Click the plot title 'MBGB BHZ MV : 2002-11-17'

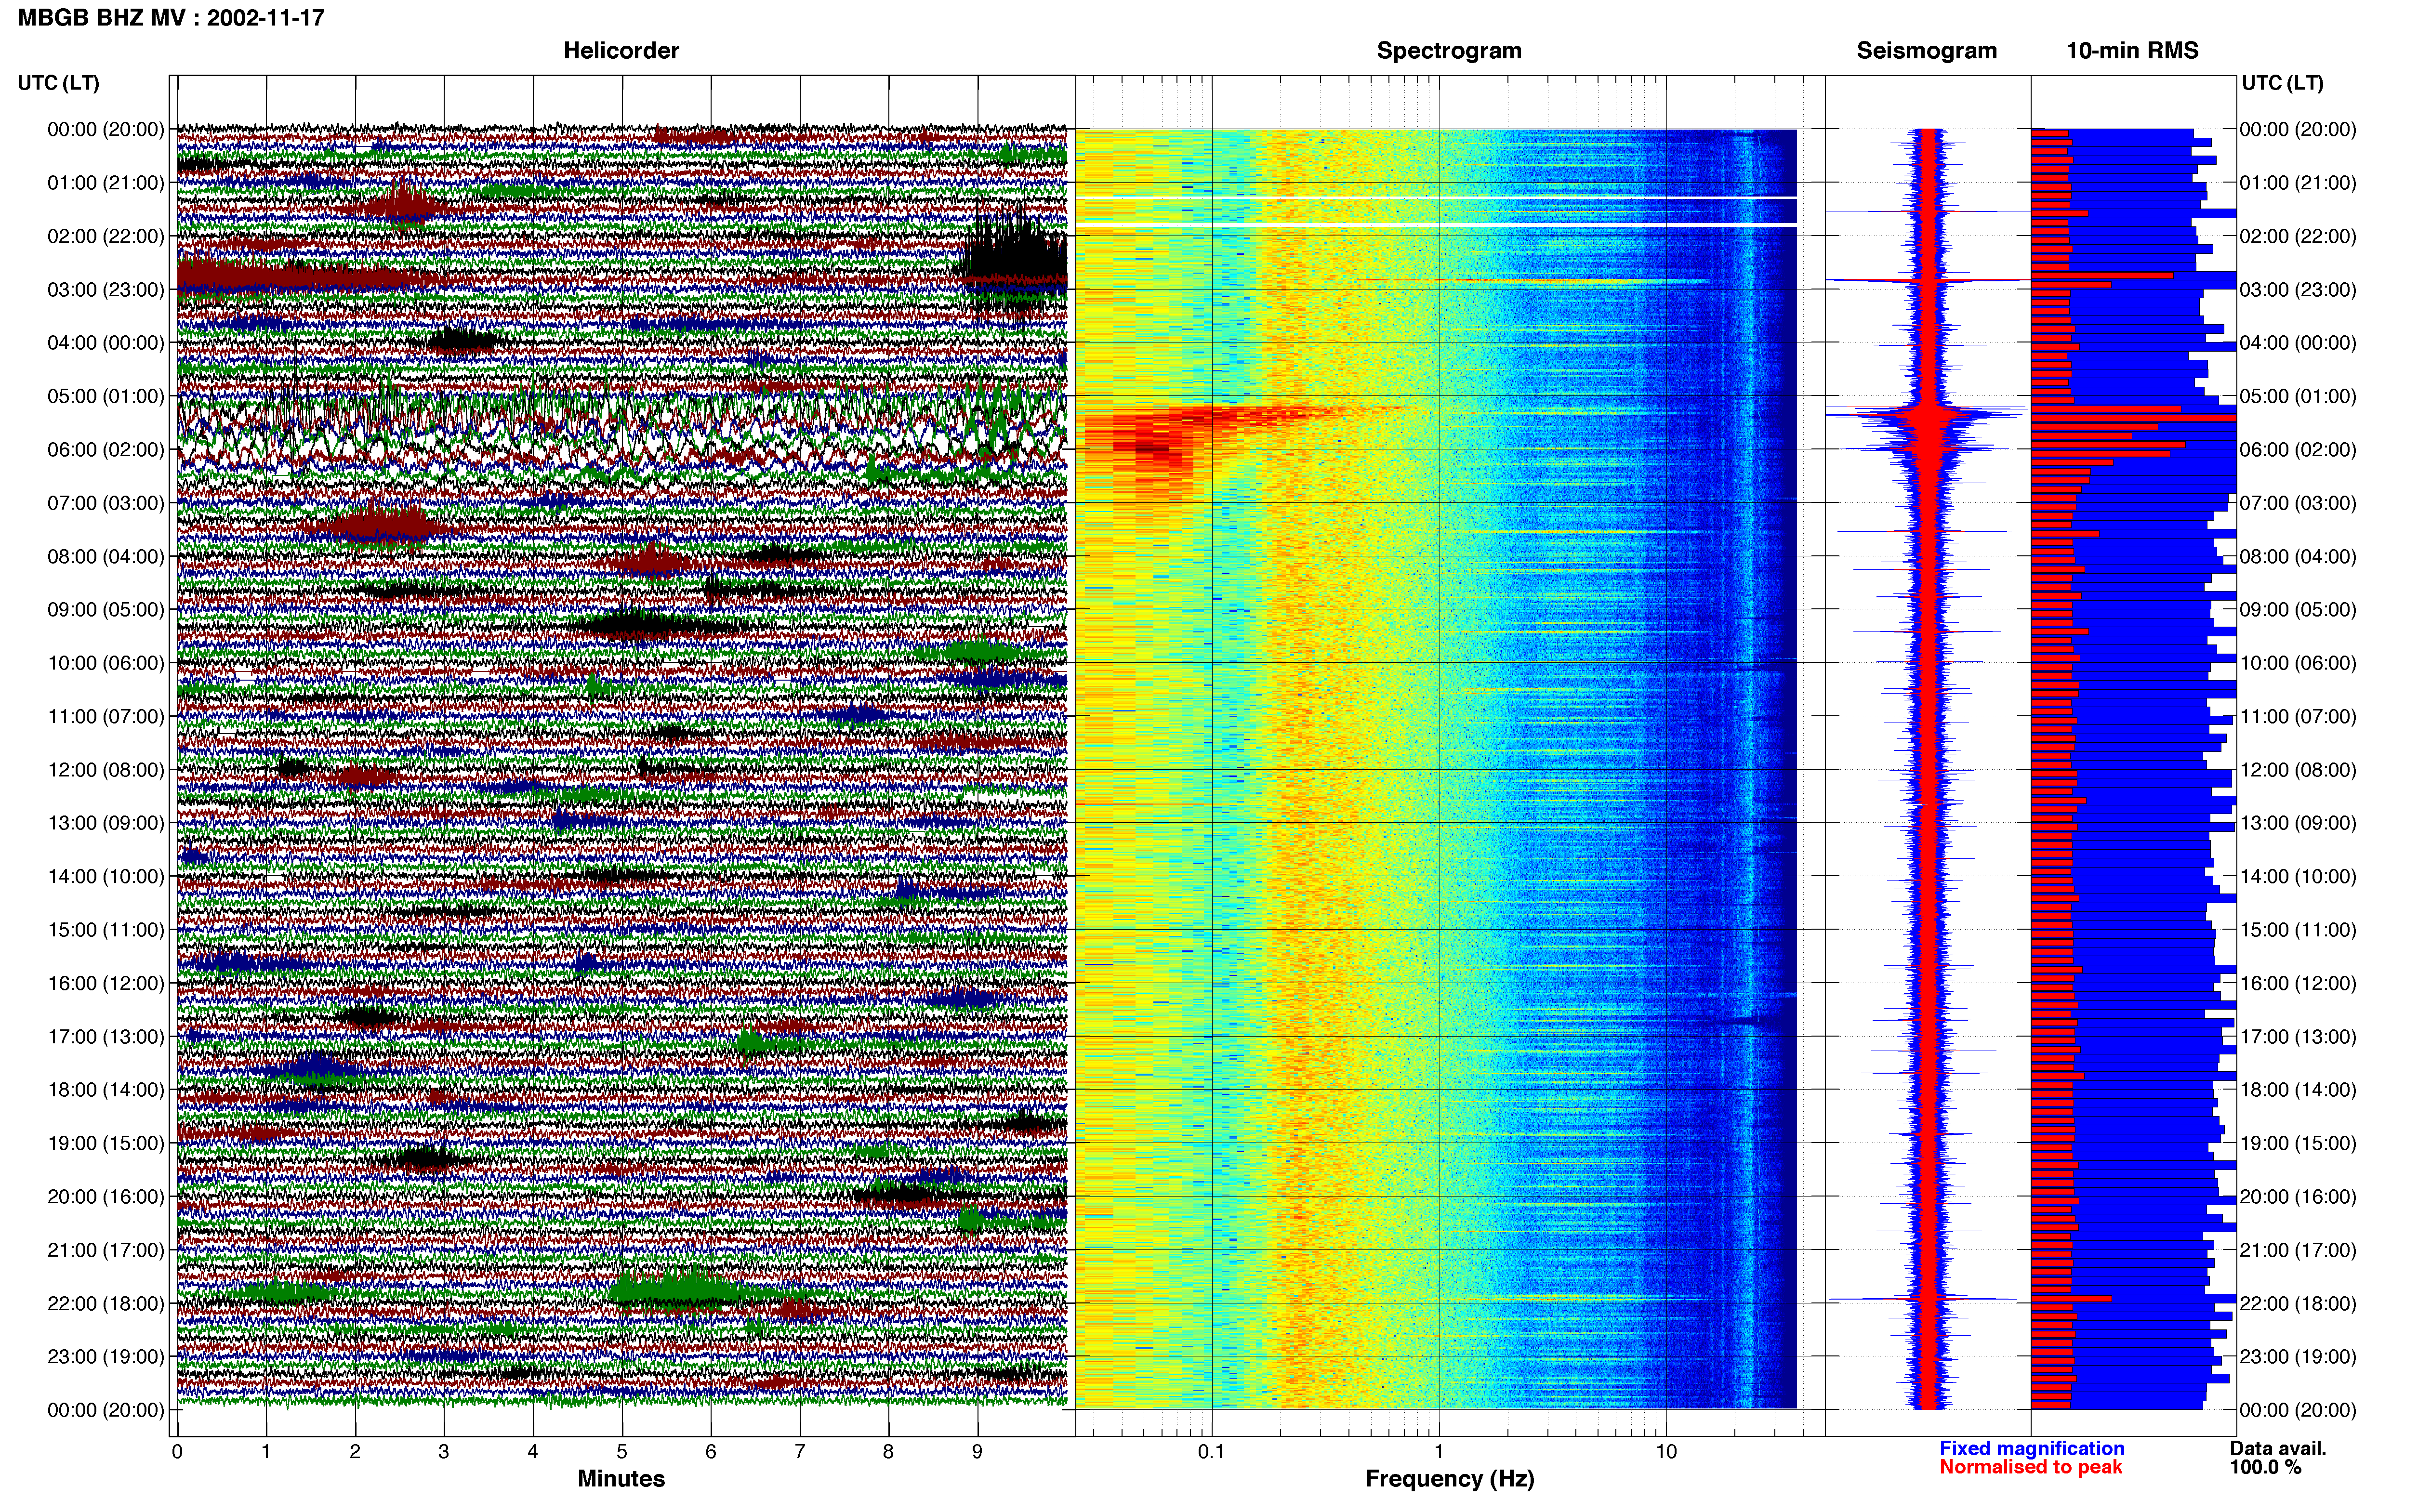171,17
